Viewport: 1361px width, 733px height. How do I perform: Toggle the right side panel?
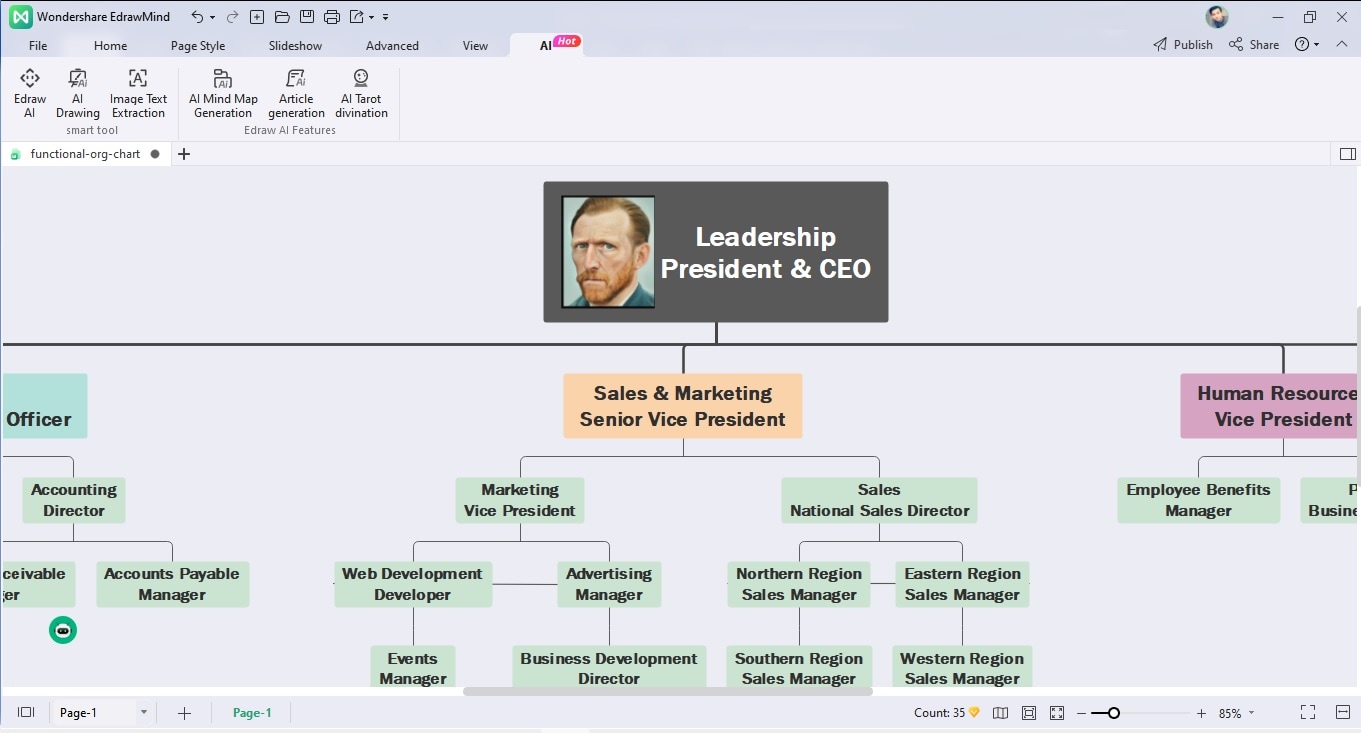pyautogui.click(x=1347, y=154)
